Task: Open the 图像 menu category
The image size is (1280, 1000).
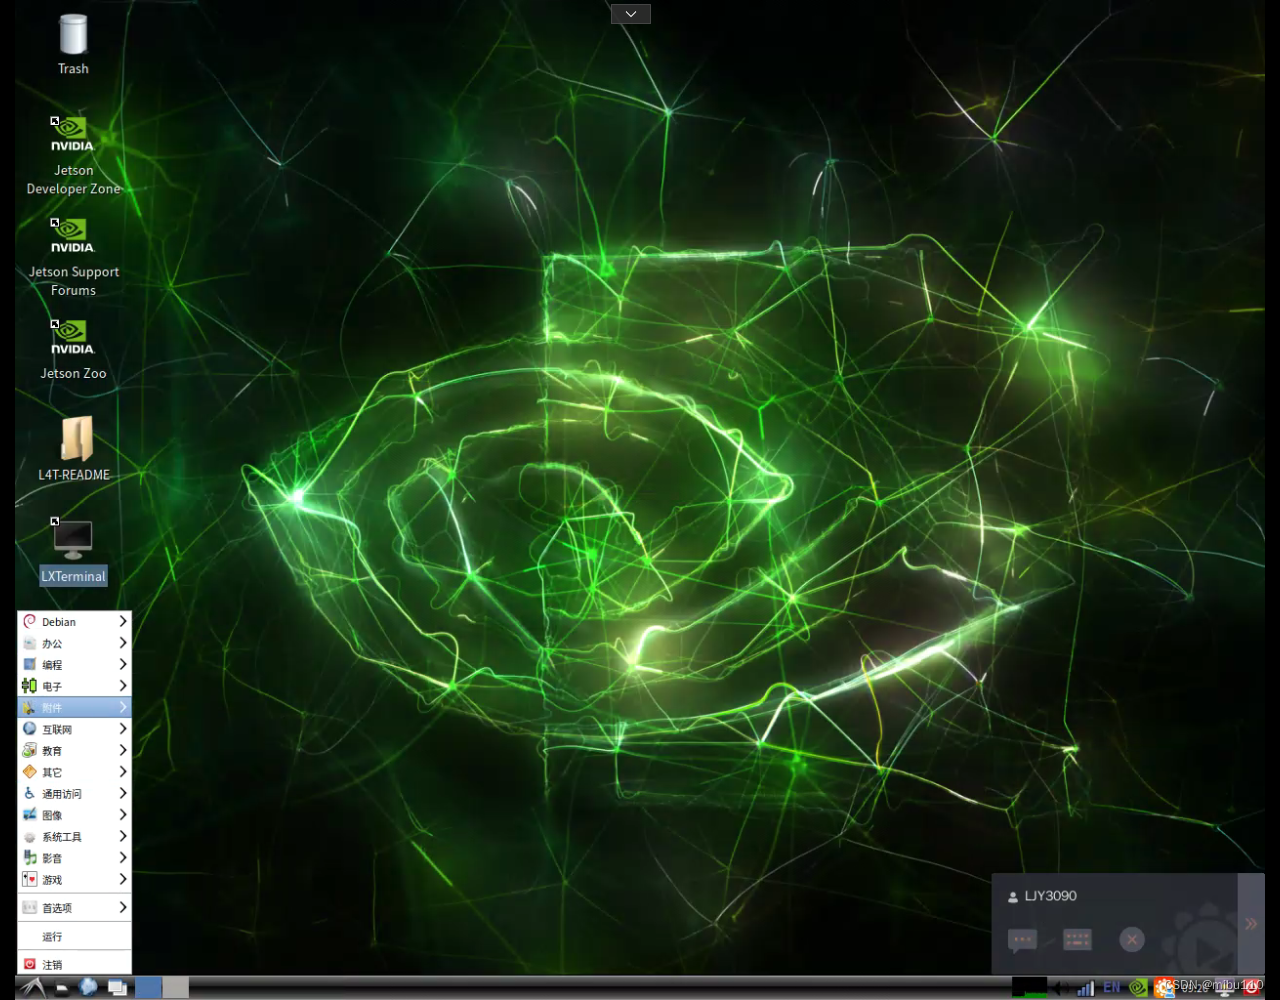Action: pos(75,815)
